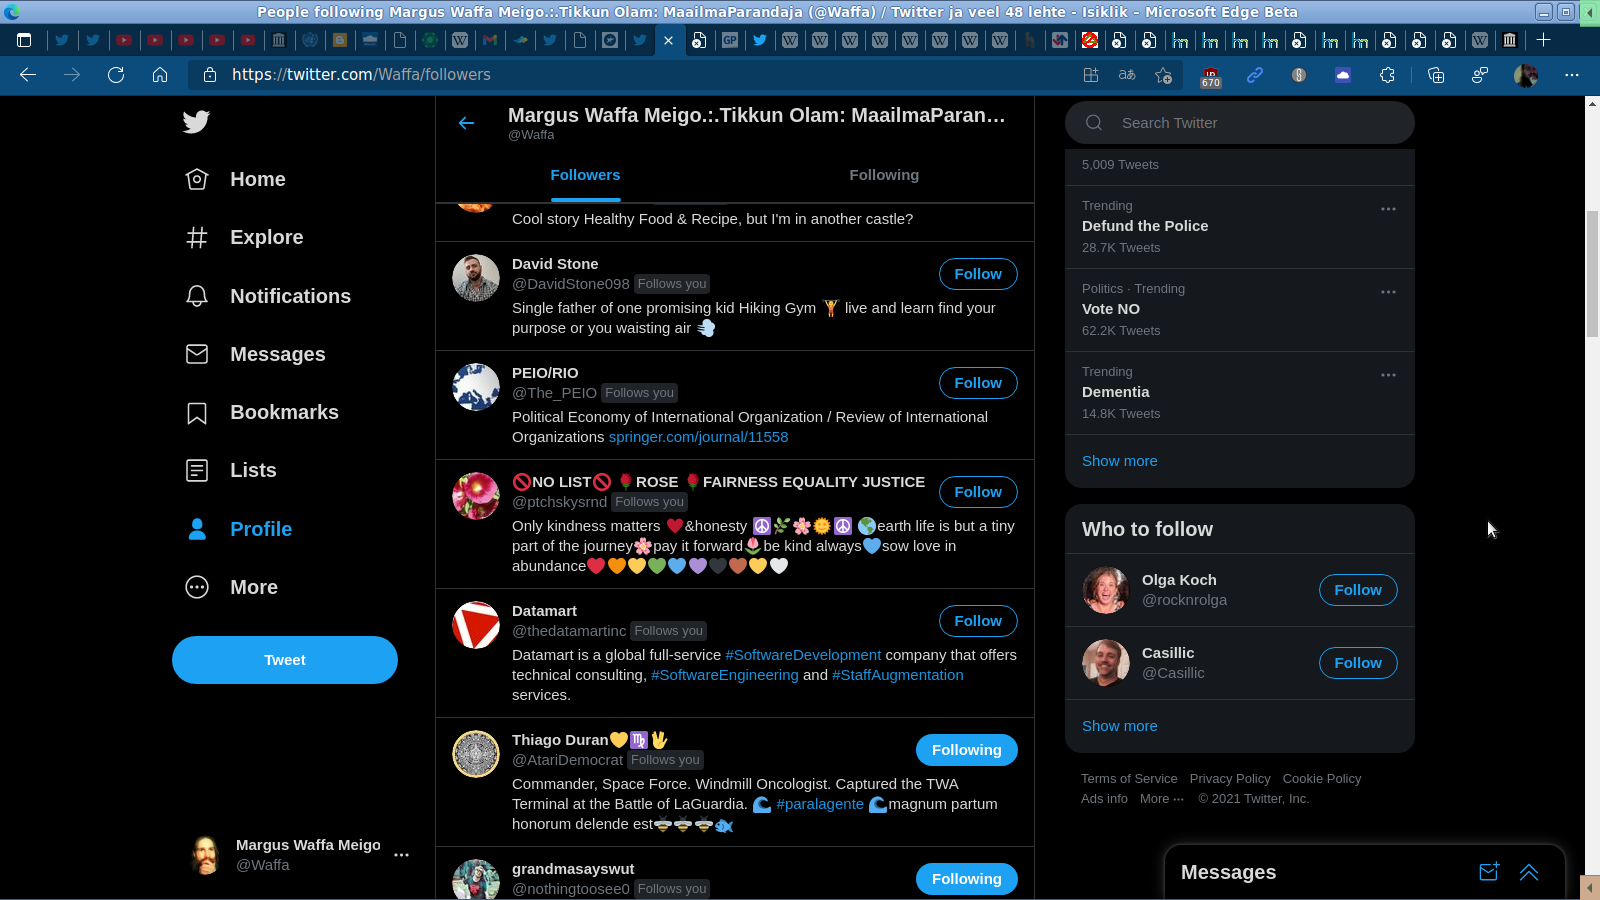The width and height of the screenshot is (1600, 900).
Task: Open a new browser tab
Action: [x=1543, y=40]
